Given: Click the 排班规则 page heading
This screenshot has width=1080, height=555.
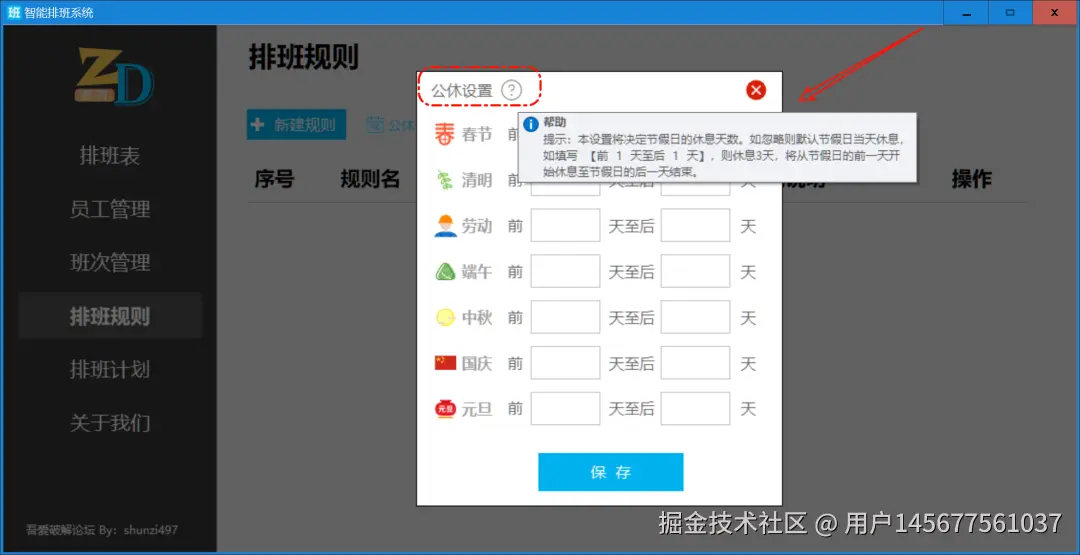Looking at the screenshot, I should pos(304,57).
